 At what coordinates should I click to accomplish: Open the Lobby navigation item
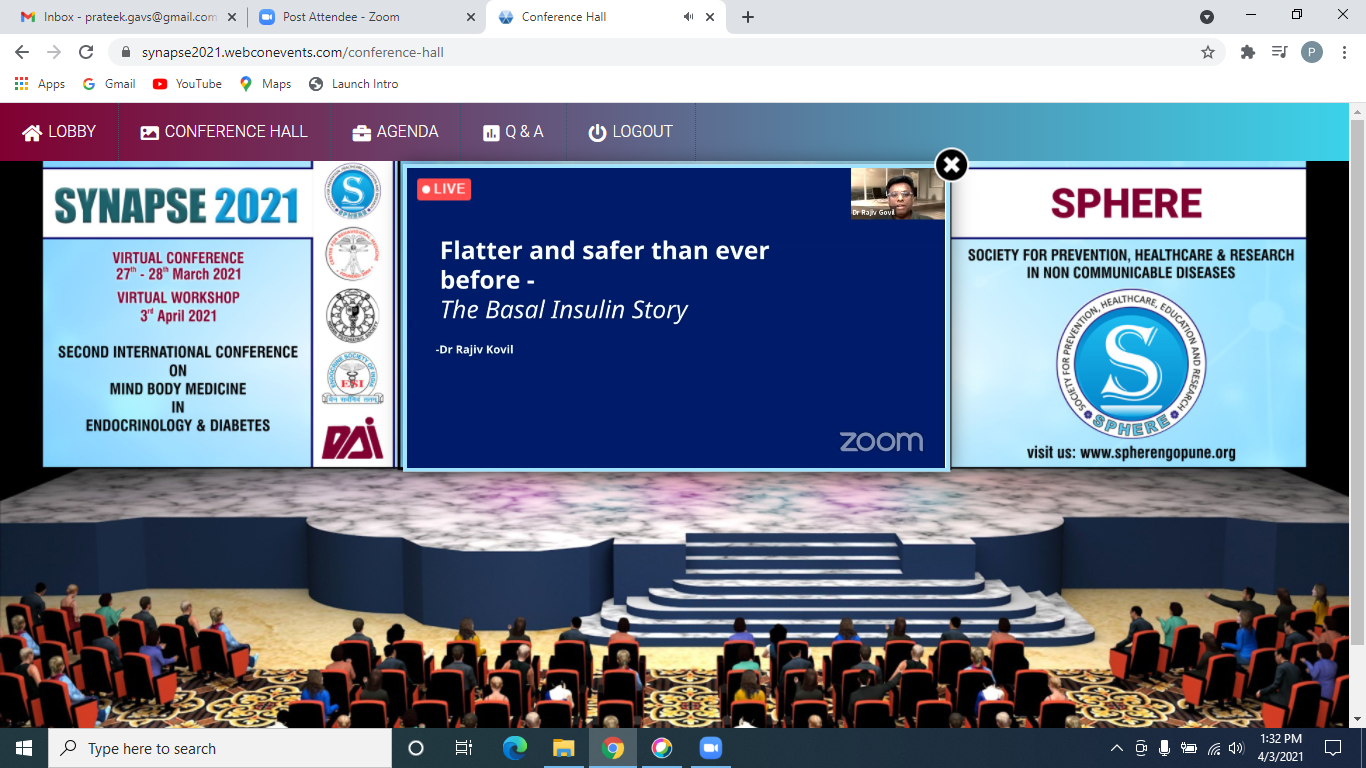click(x=59, y=132)
